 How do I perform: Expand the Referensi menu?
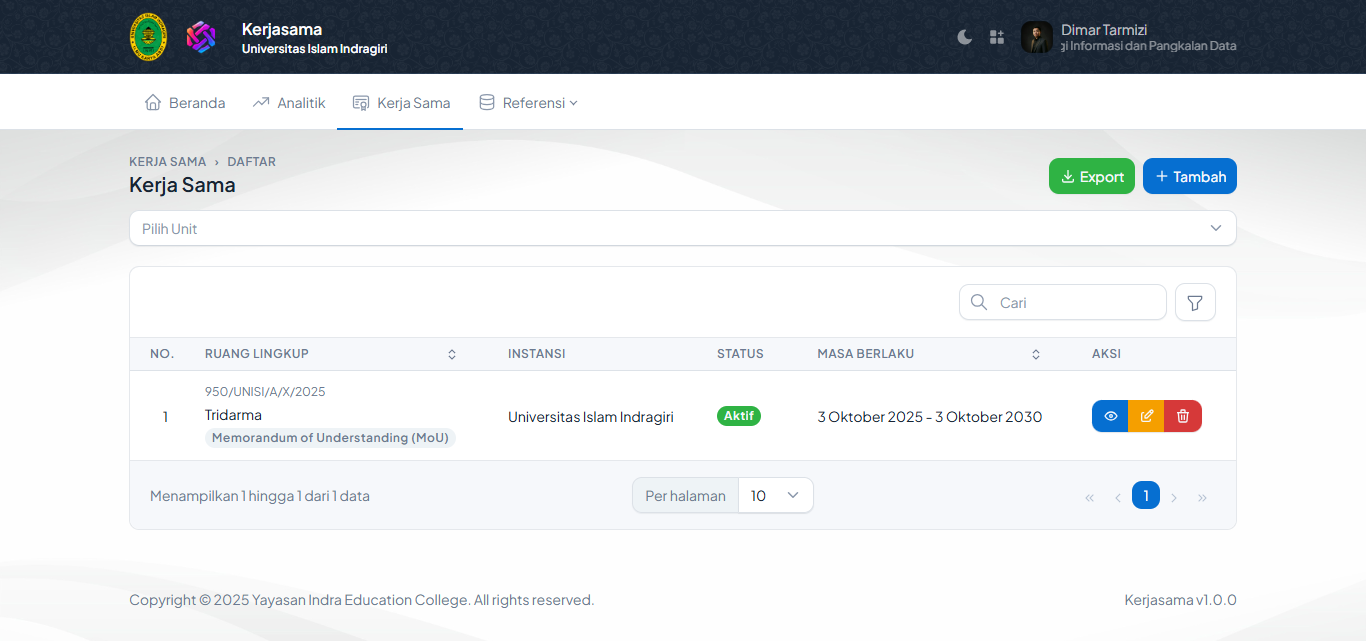click(528, 102)
